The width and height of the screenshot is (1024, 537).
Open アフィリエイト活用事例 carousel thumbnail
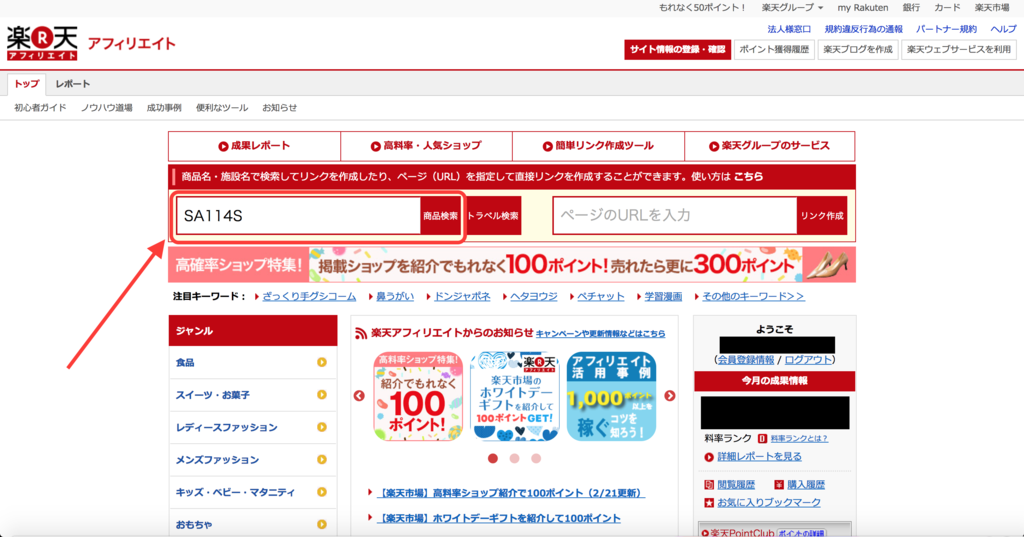click(611, 396)
